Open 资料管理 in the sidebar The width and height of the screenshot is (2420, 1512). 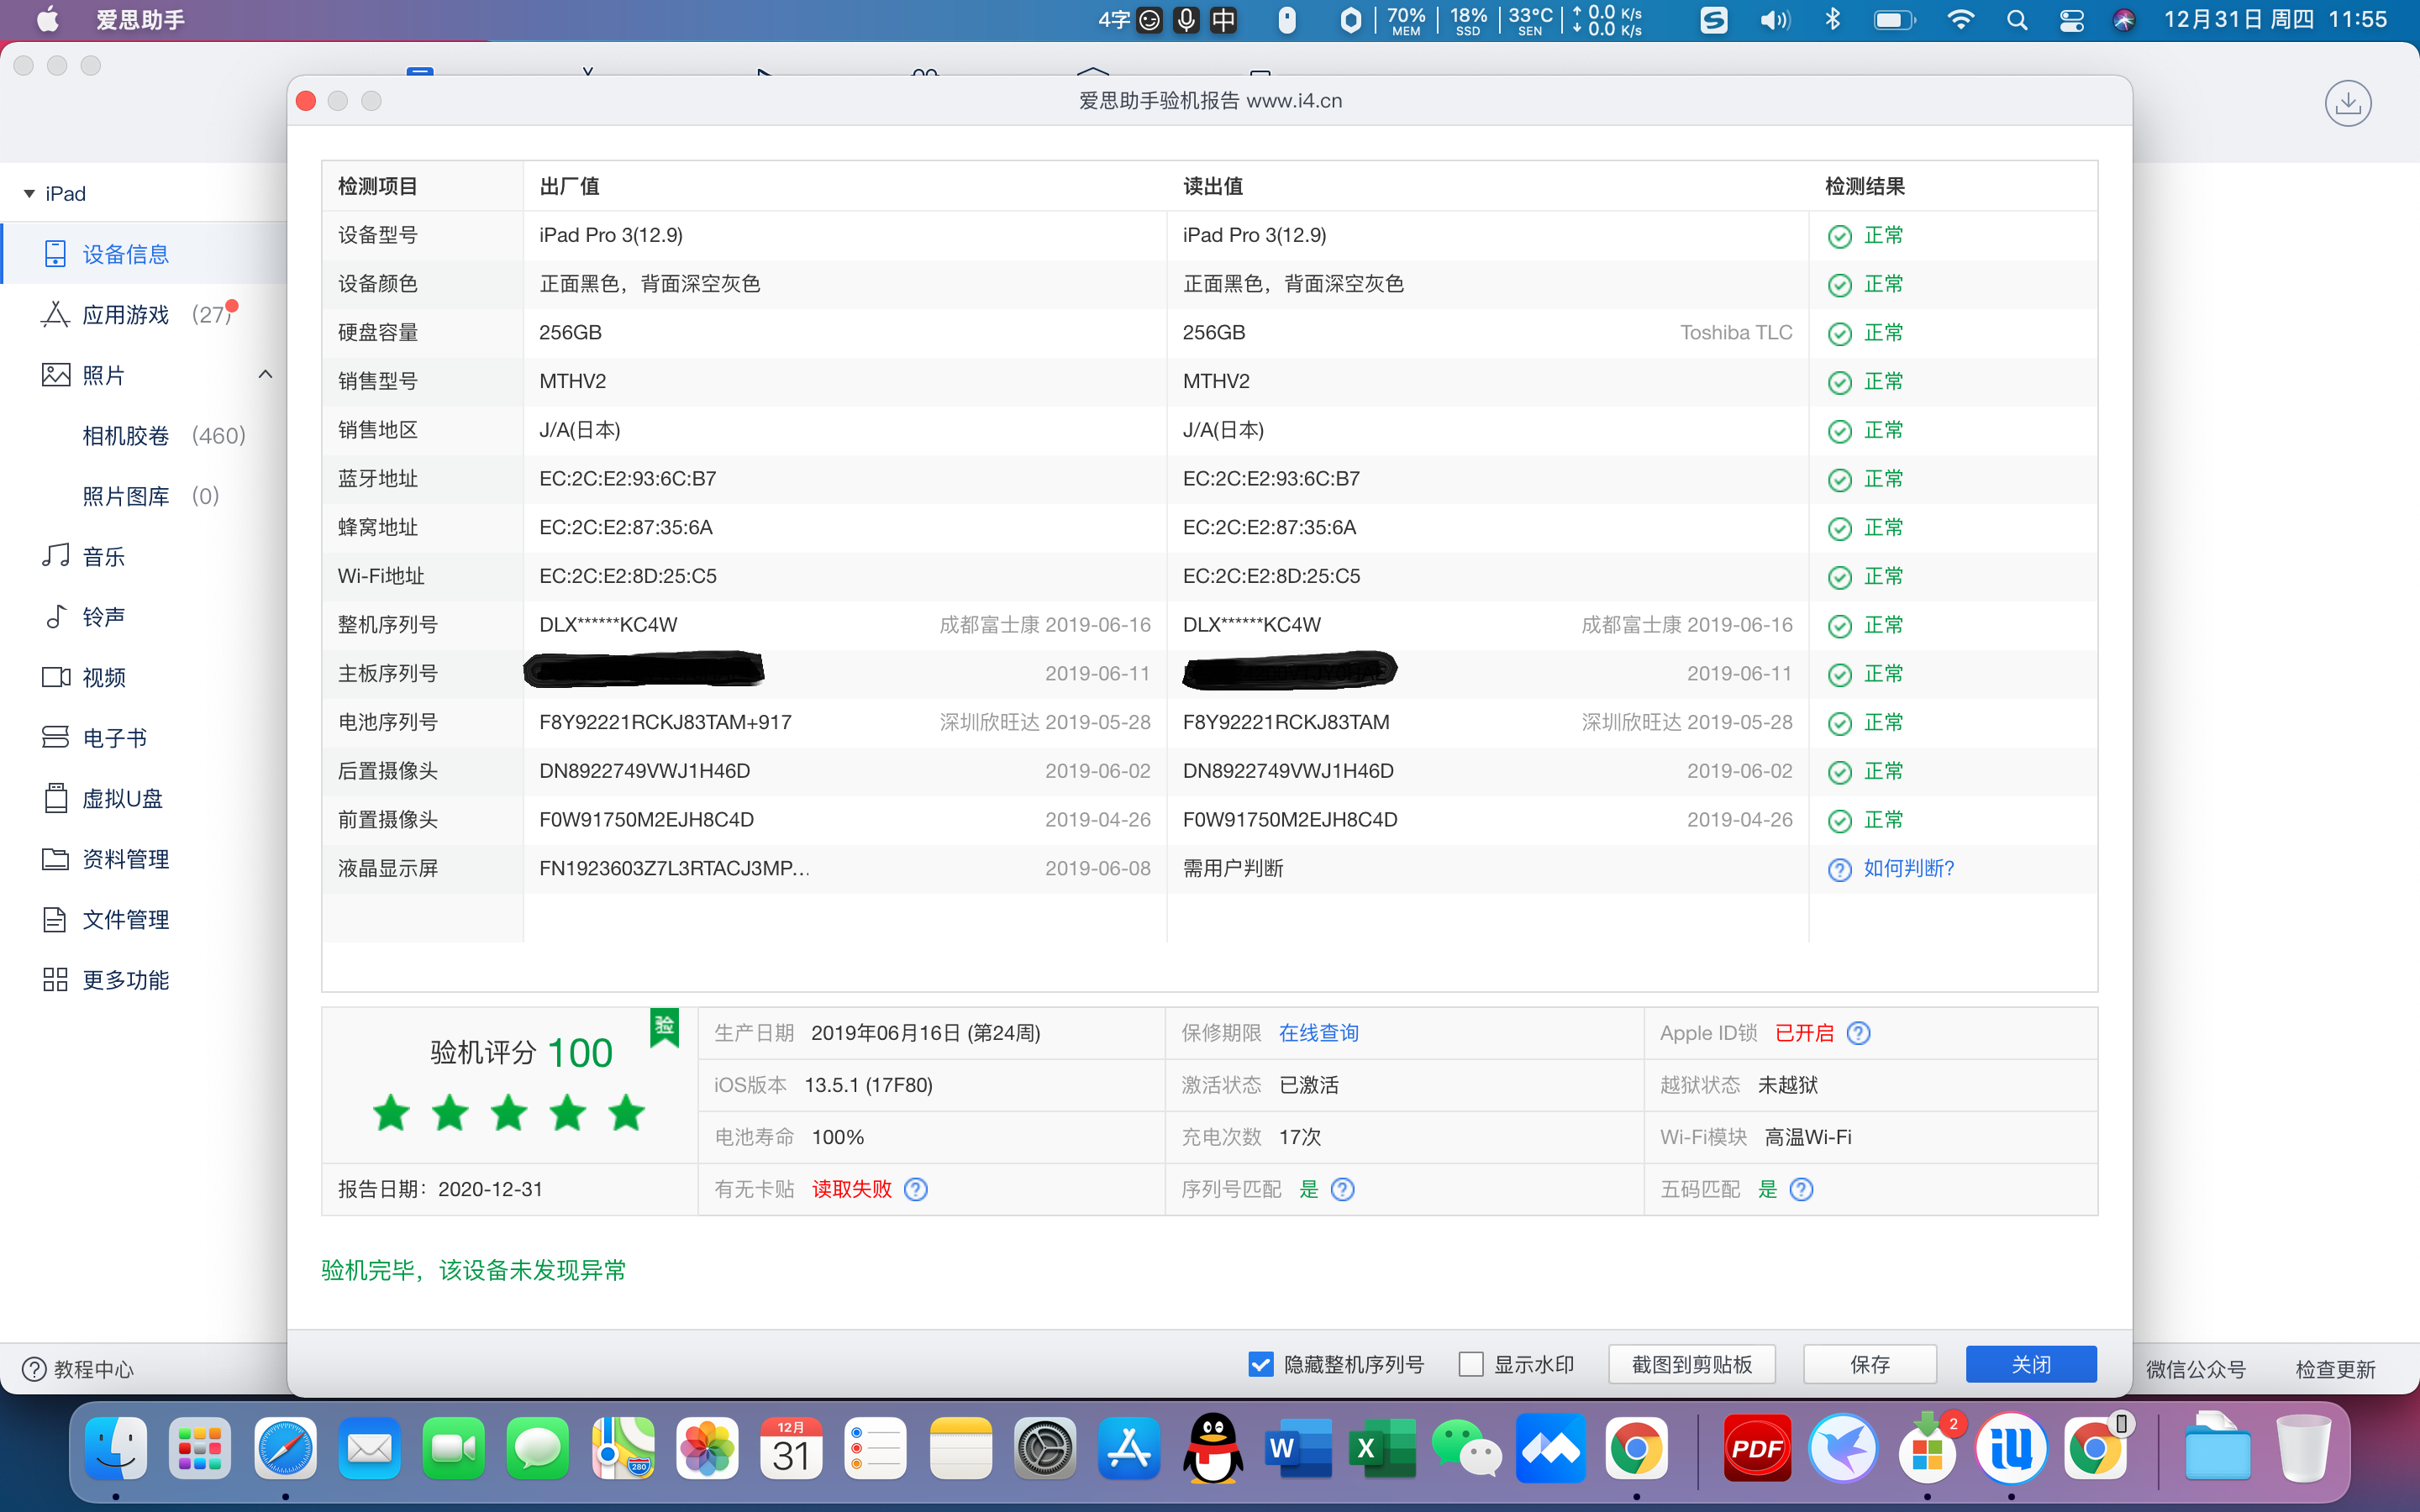click(x=144, y=859)
